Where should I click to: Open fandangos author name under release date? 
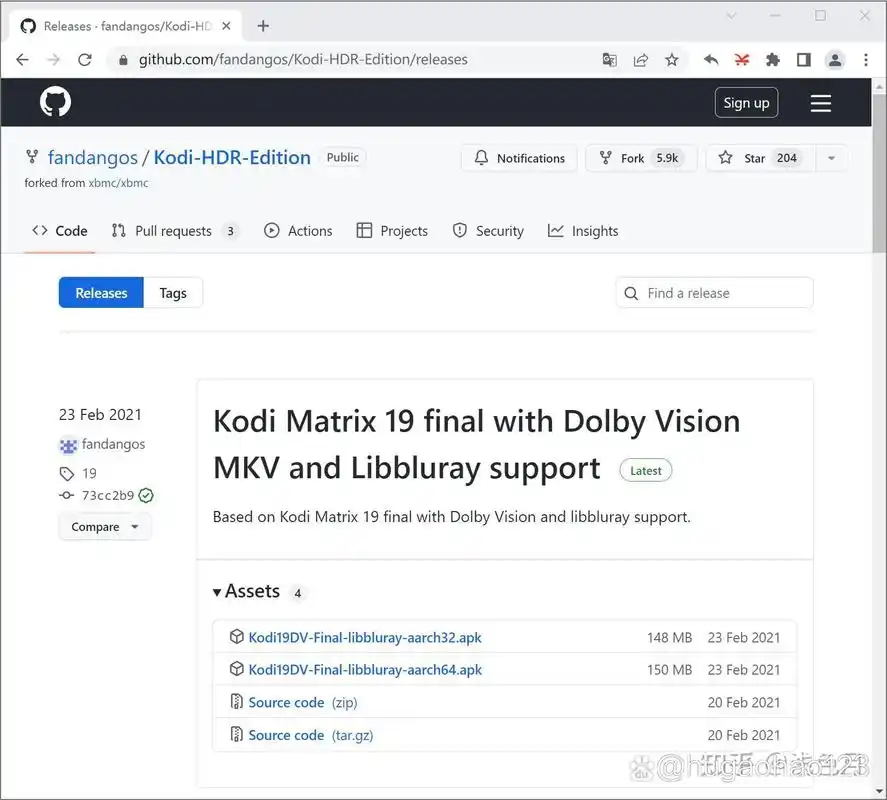113,444
